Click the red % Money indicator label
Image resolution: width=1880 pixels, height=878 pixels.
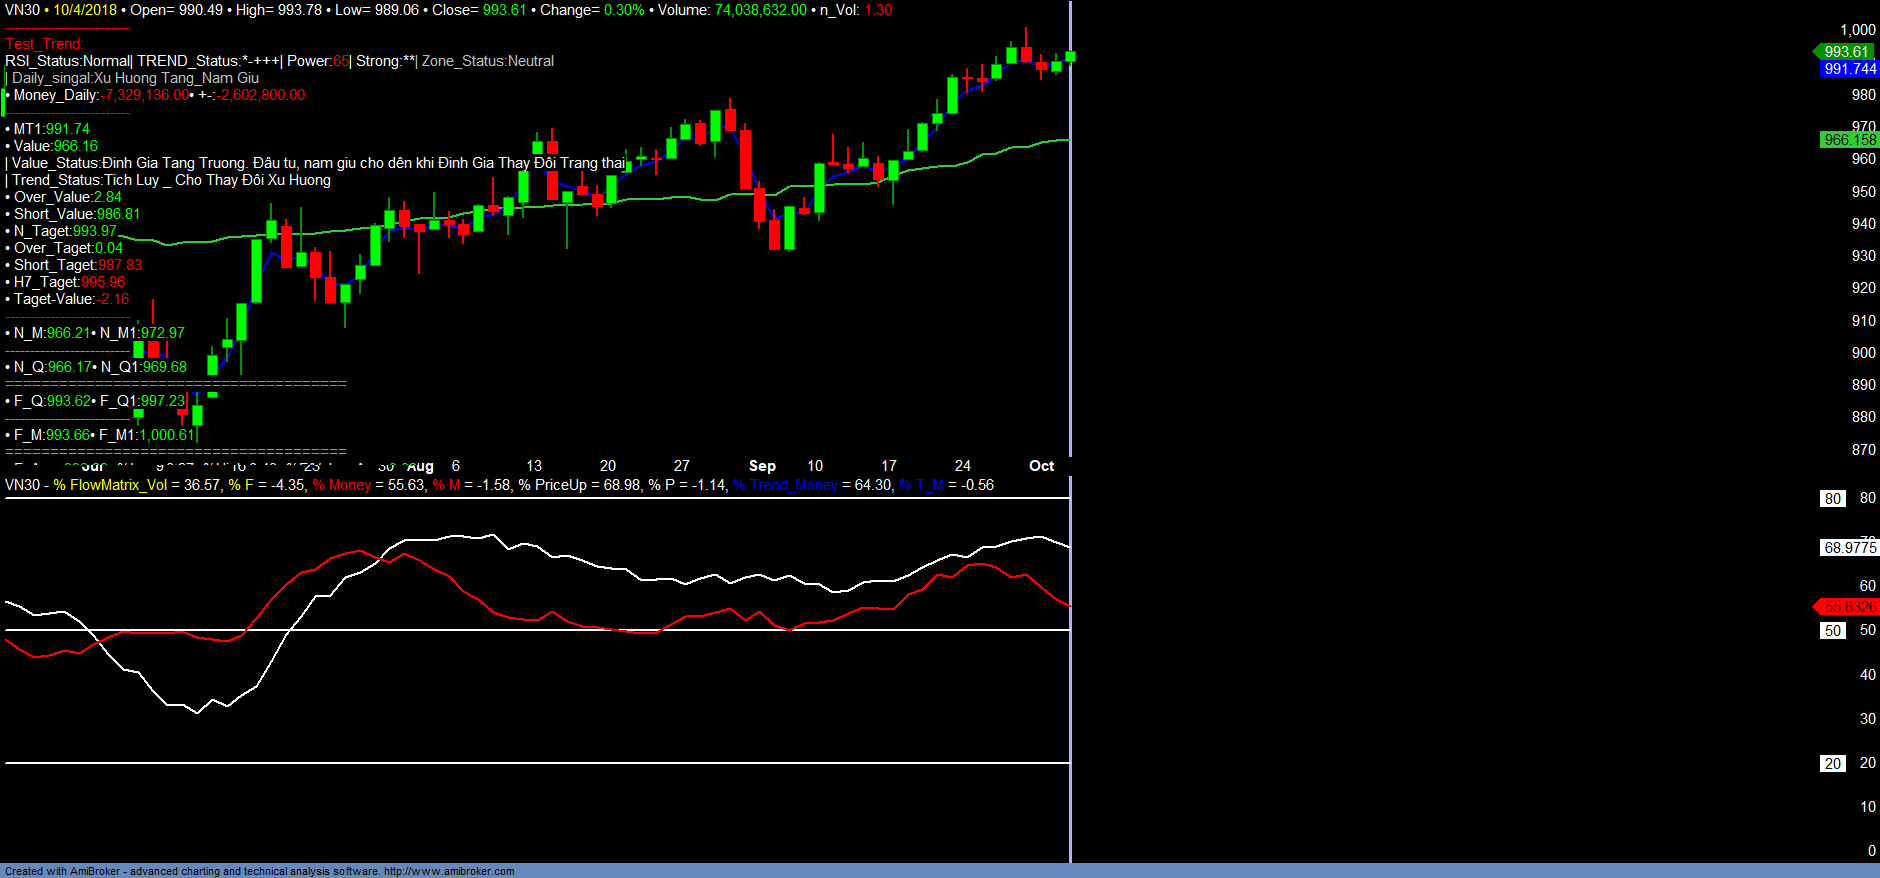click(x=342, y=485)
